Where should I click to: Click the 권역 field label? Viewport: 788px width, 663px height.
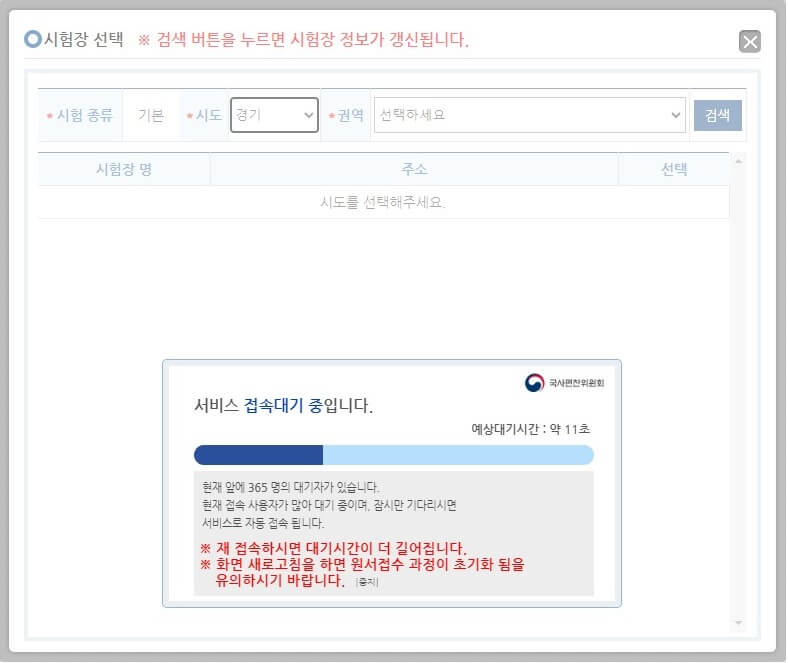coord(350,115)
